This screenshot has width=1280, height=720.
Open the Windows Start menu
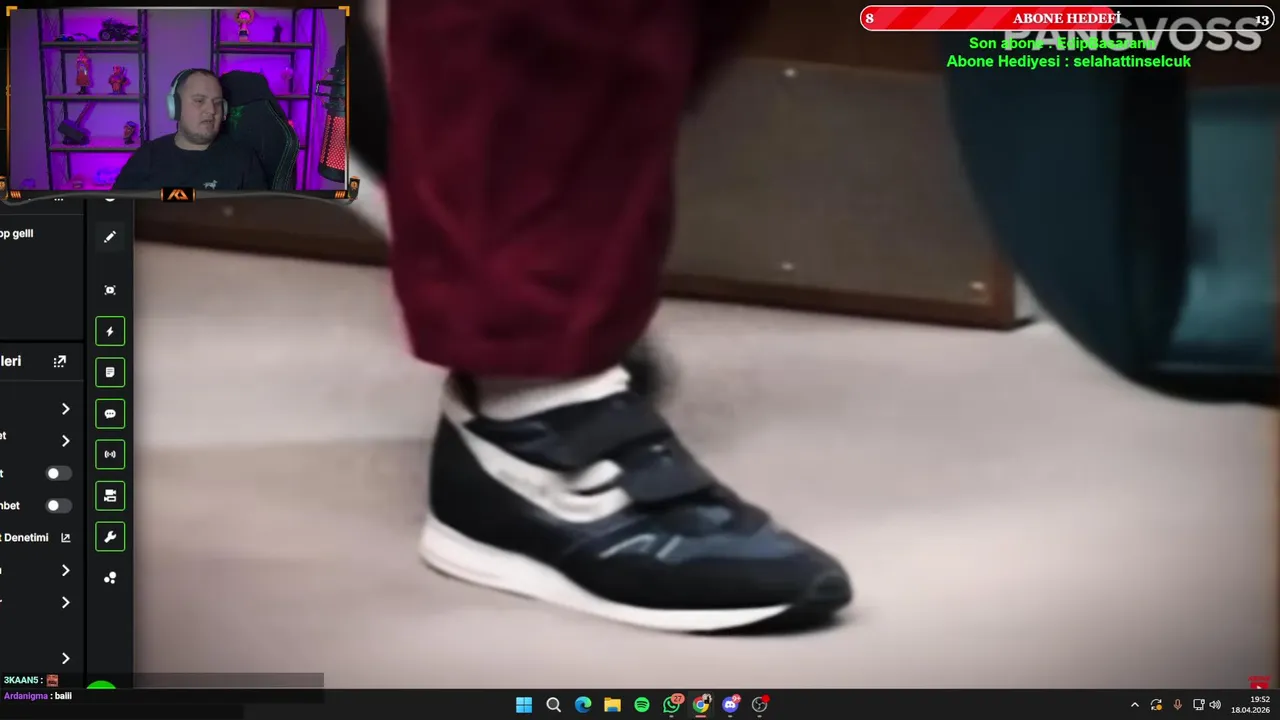coord(524,705)
